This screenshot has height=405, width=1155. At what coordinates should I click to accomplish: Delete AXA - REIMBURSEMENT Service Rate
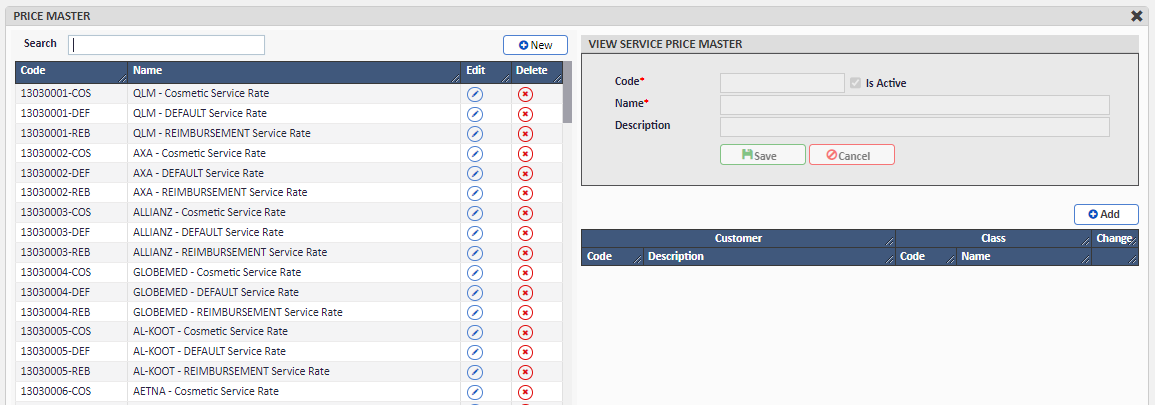point(525,193)
